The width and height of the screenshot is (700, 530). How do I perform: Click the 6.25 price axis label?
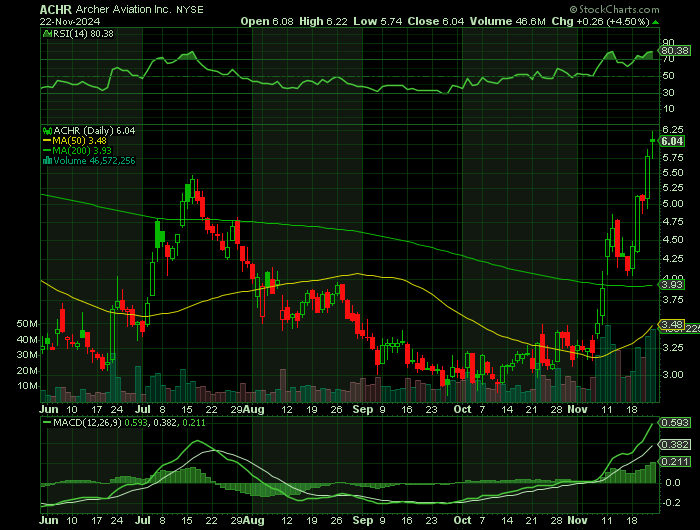coord(673,129)
